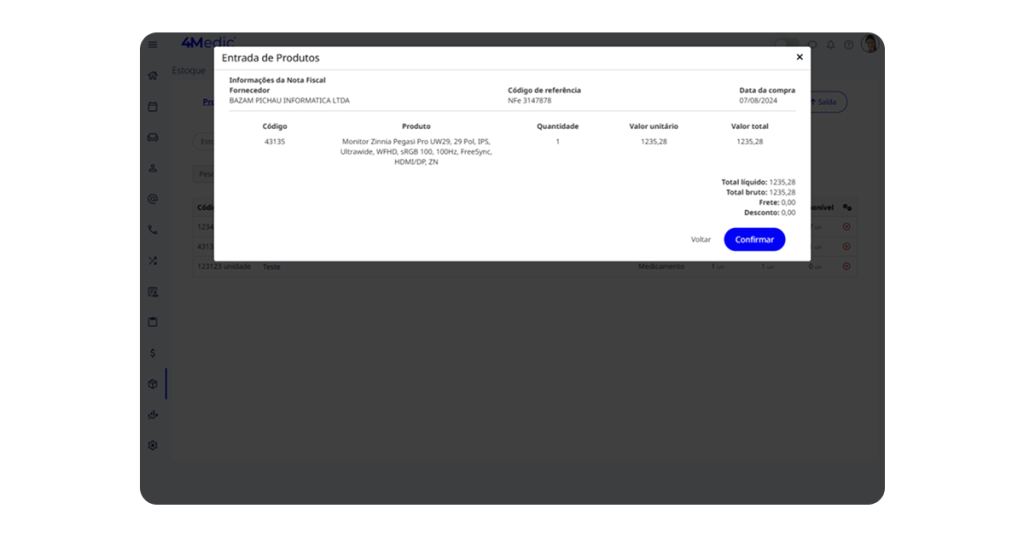The height and width of the screenshot is (538, 1024).
Task: Click the red icon in the 123123 unidade row
Action: [x=846, y=266]
